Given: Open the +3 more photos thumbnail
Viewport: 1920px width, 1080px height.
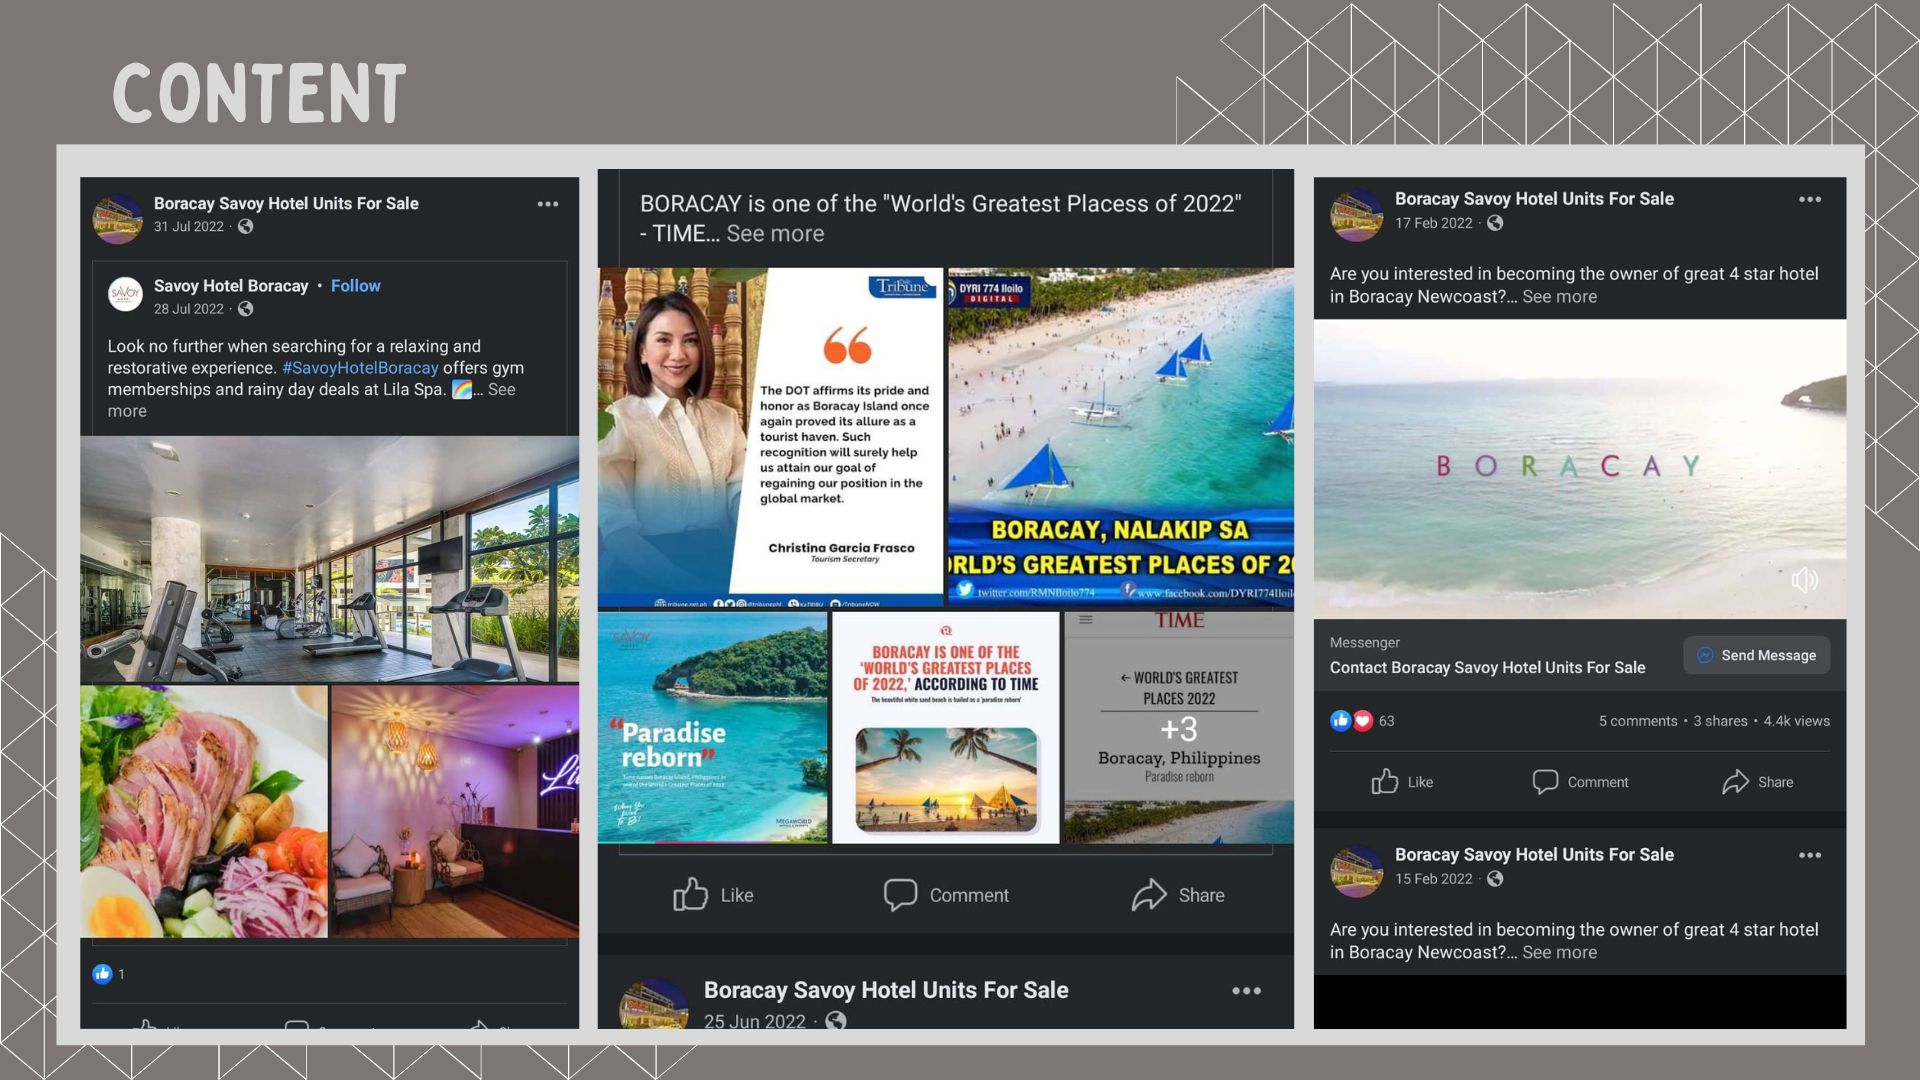Looking at the screenshot, I should tap(1179, 728).
